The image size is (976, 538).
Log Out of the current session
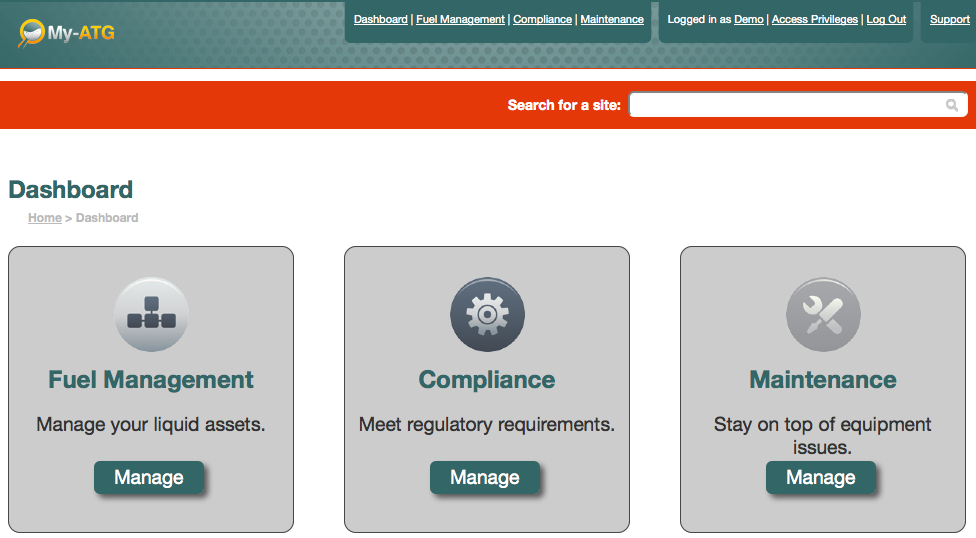[886, 19]
